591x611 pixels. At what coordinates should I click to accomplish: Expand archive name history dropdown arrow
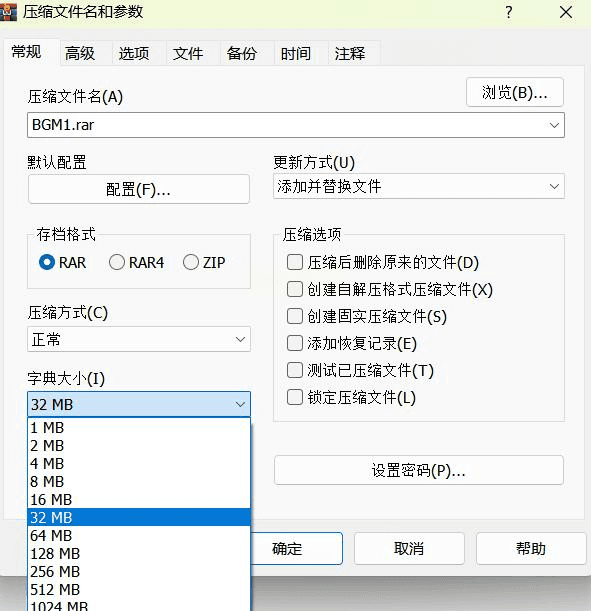tap(554, 125)
